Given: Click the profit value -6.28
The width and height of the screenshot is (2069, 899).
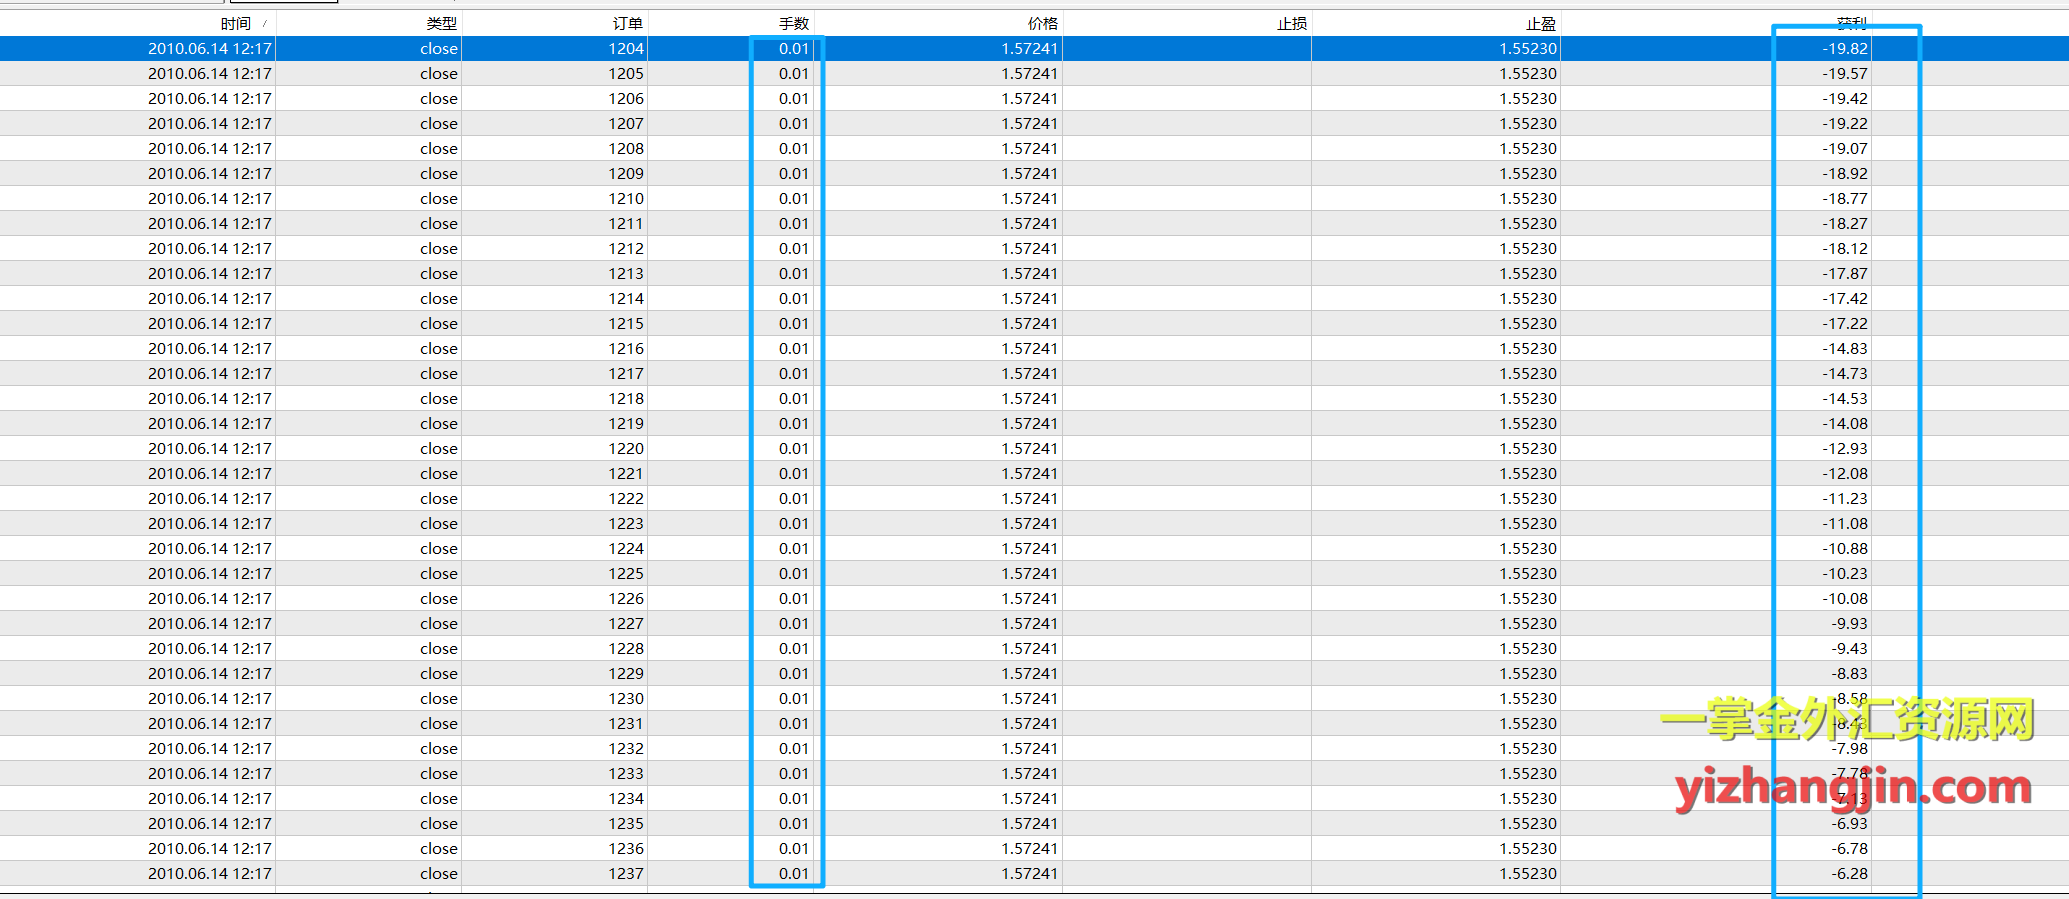Looking at the screenshot, I should click(x=1849, y=873).
